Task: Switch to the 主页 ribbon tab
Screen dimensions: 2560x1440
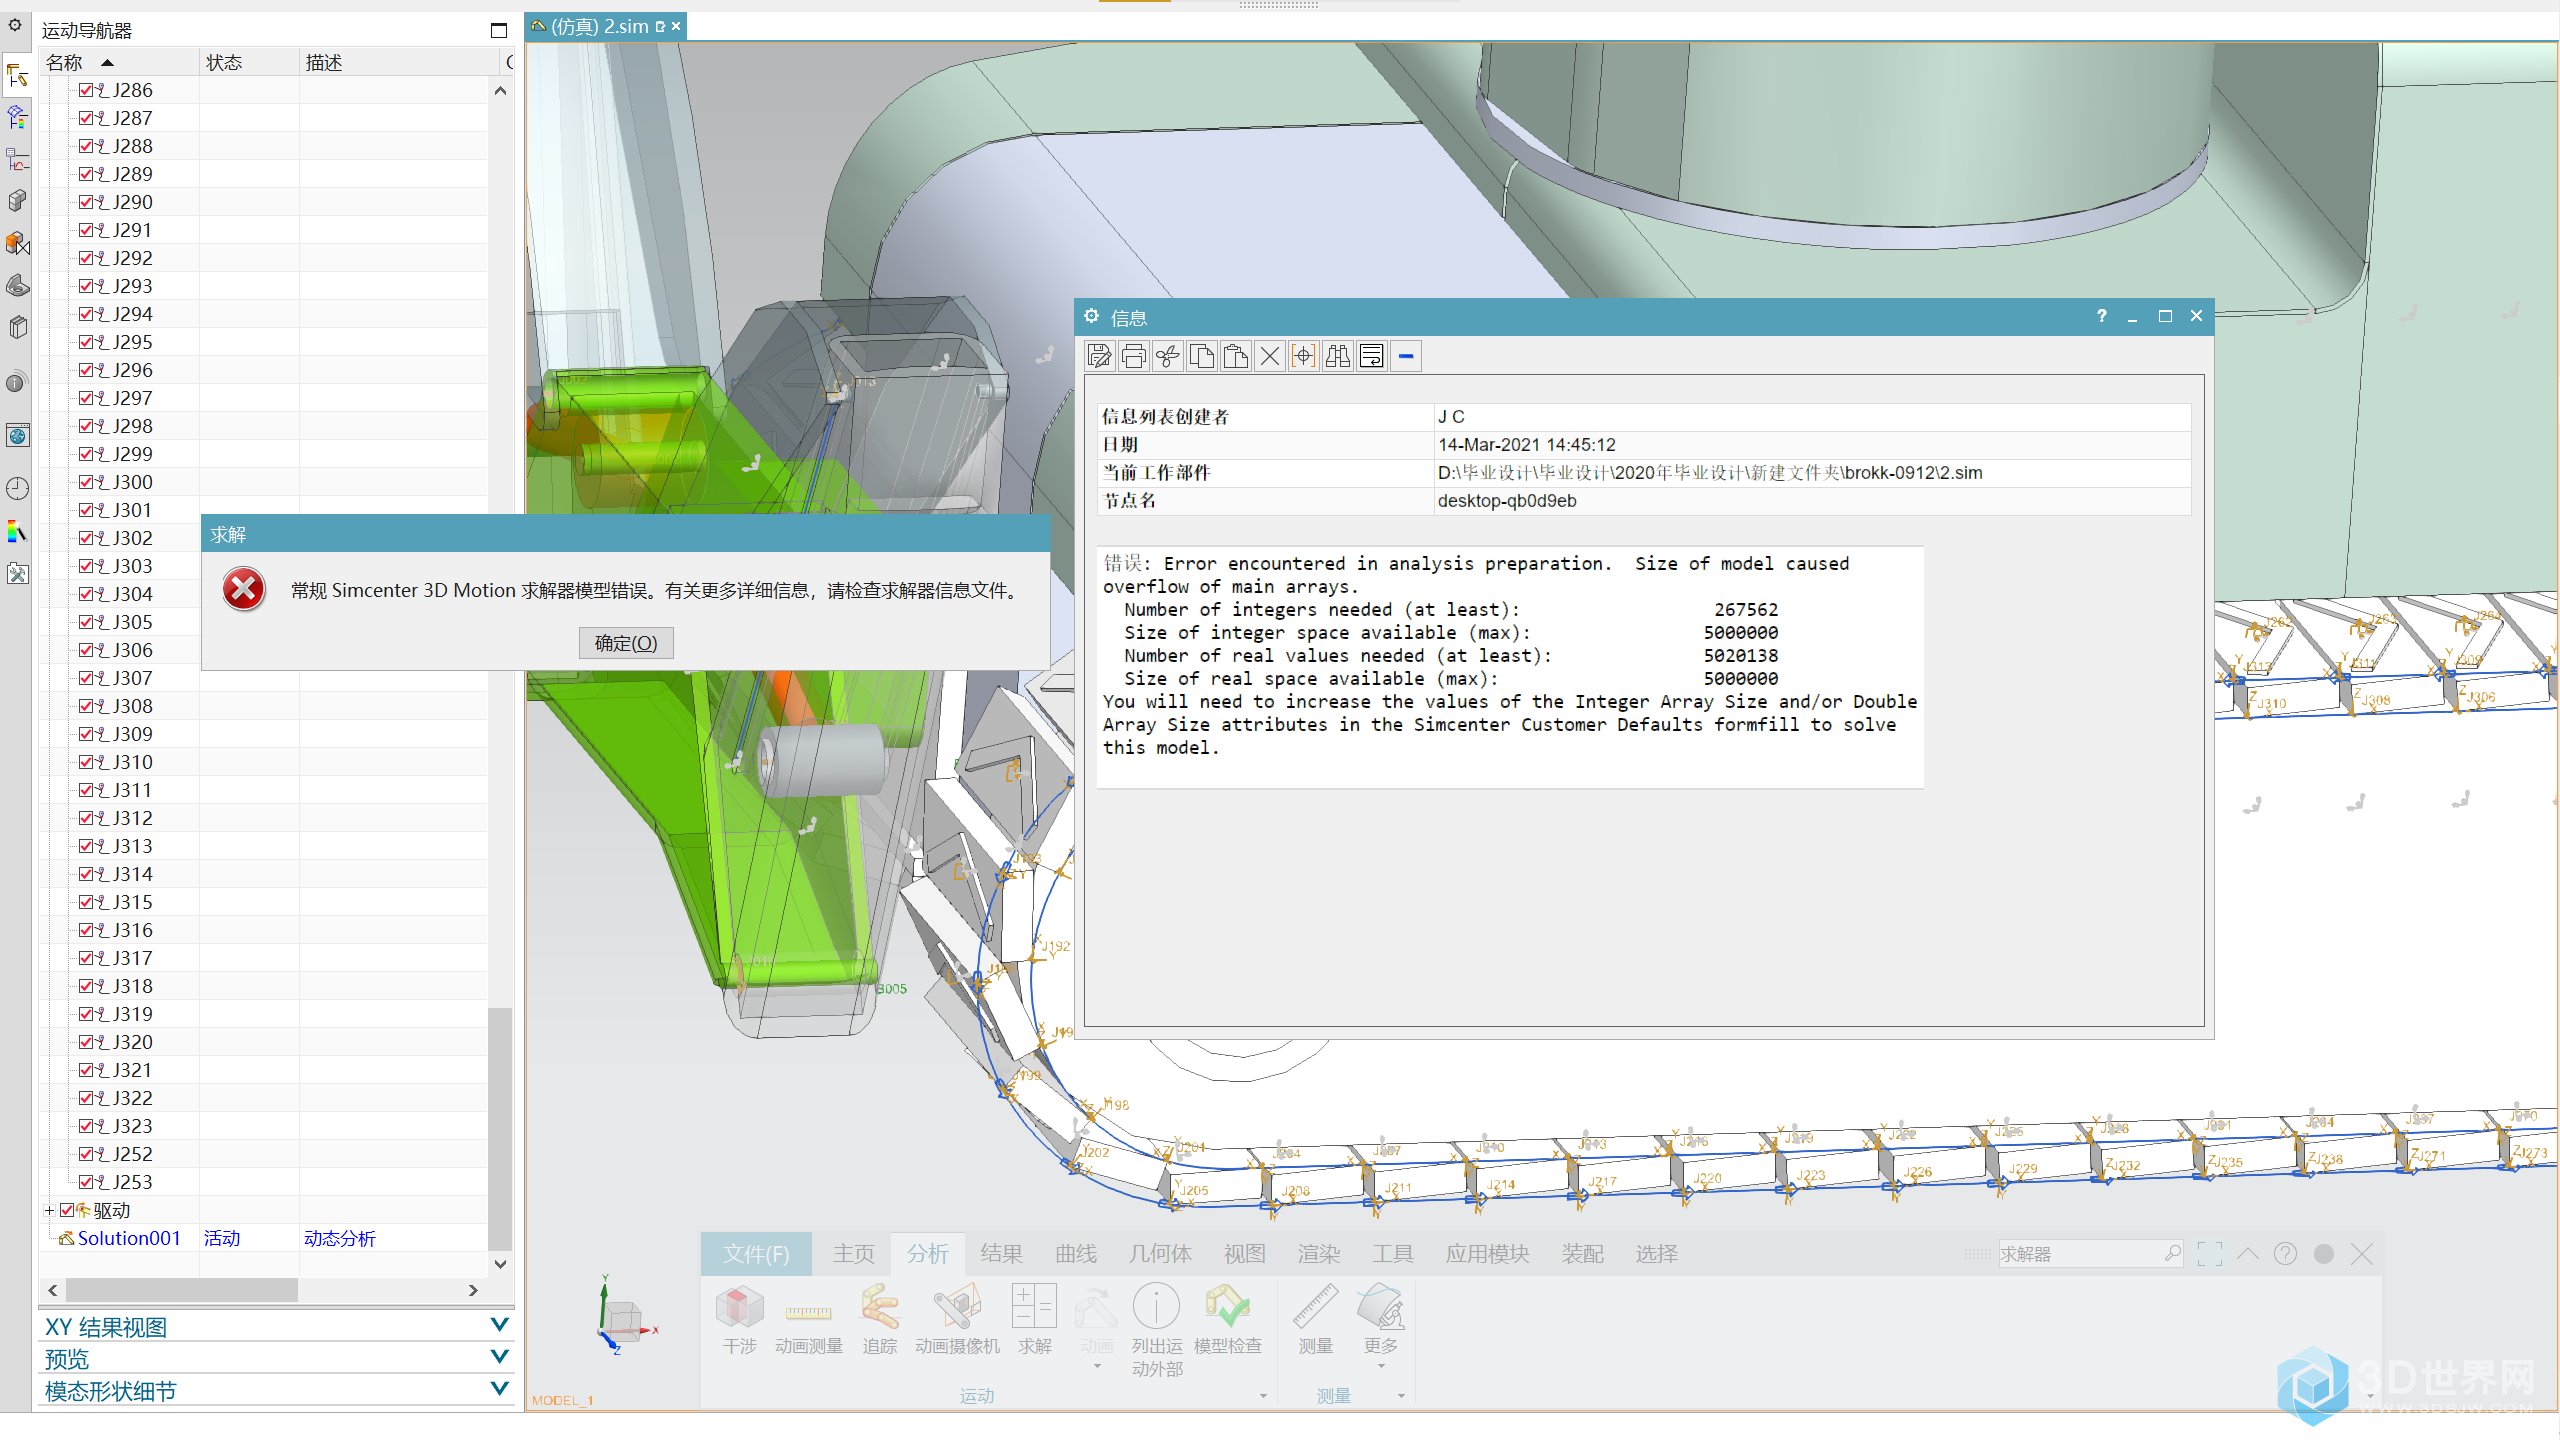Action: pyautogui.click(x=853, y=1254)
